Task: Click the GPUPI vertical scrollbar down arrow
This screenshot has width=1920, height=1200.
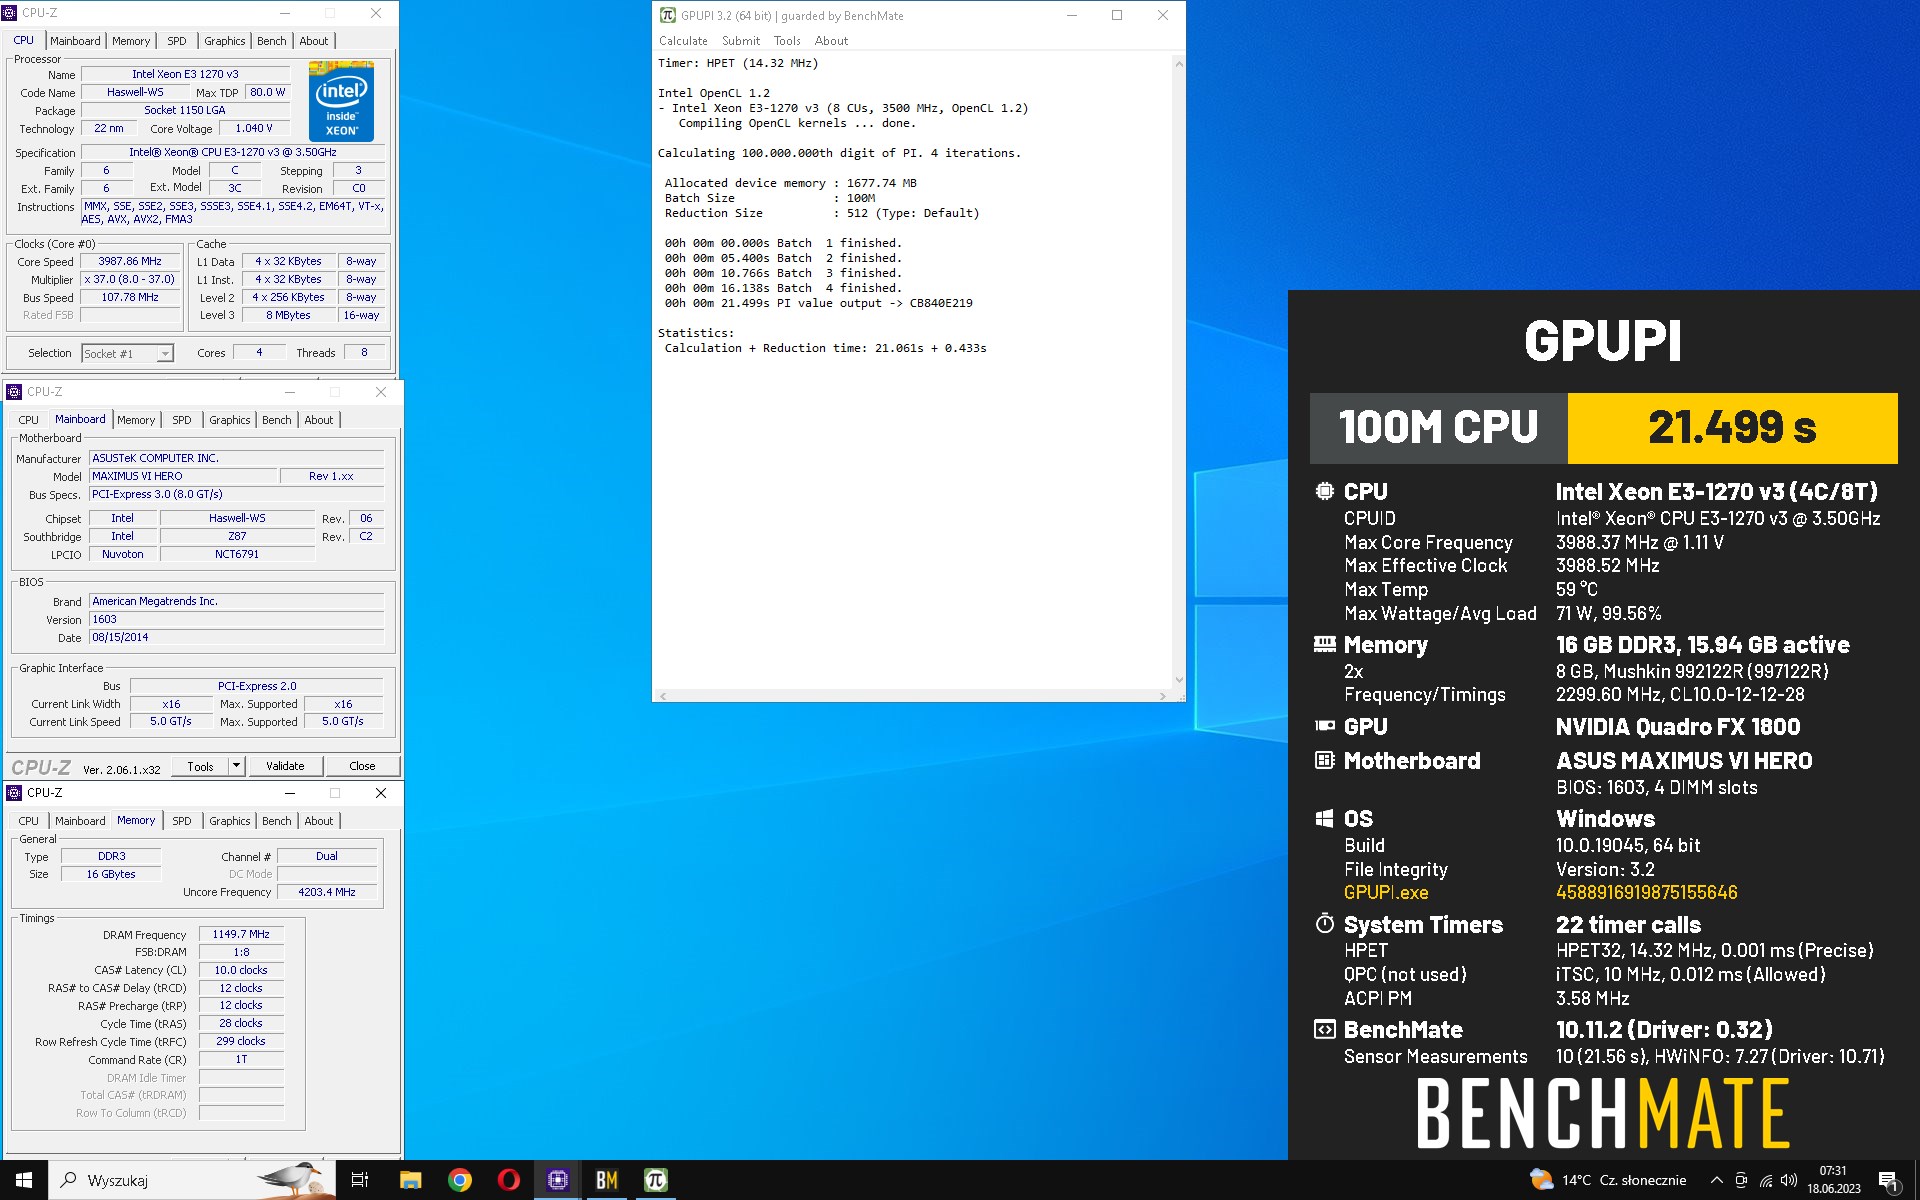Action: [1179, 681]
